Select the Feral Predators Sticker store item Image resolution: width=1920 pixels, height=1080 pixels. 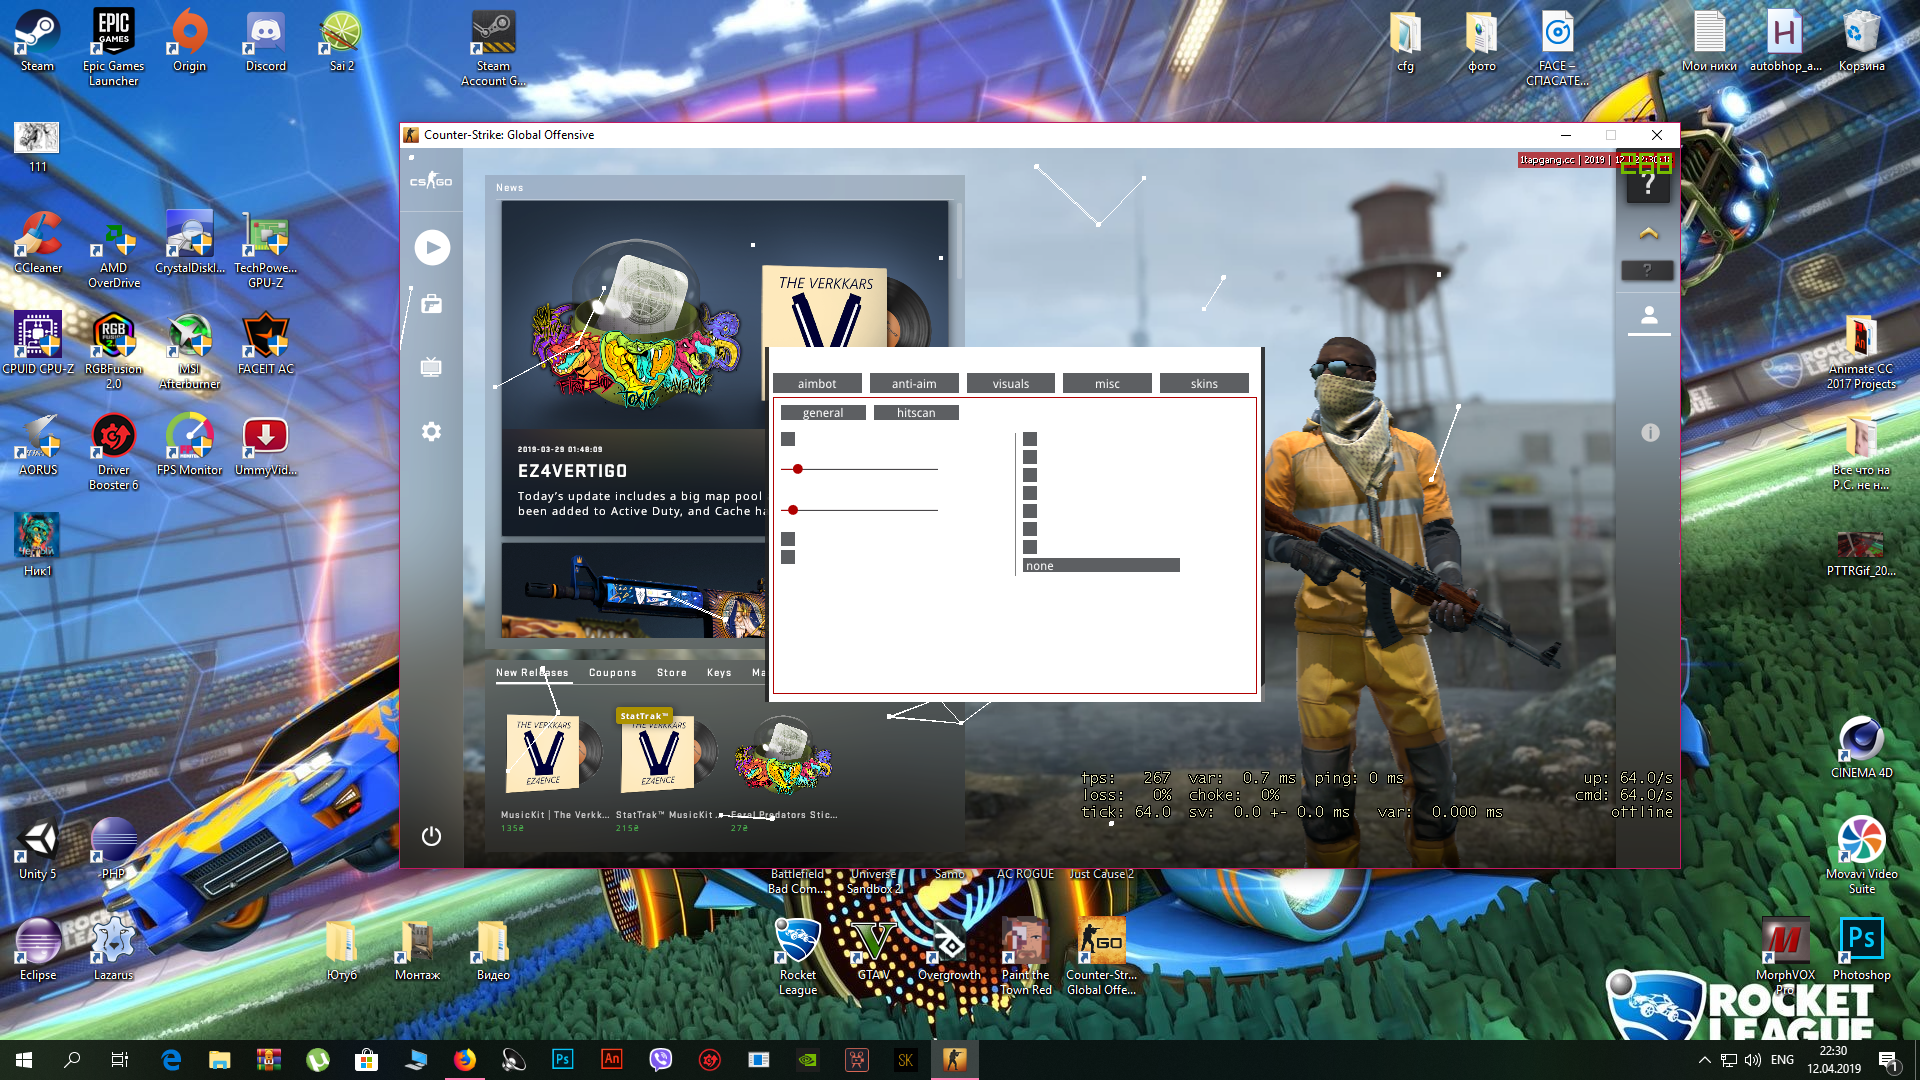[784, 770]
